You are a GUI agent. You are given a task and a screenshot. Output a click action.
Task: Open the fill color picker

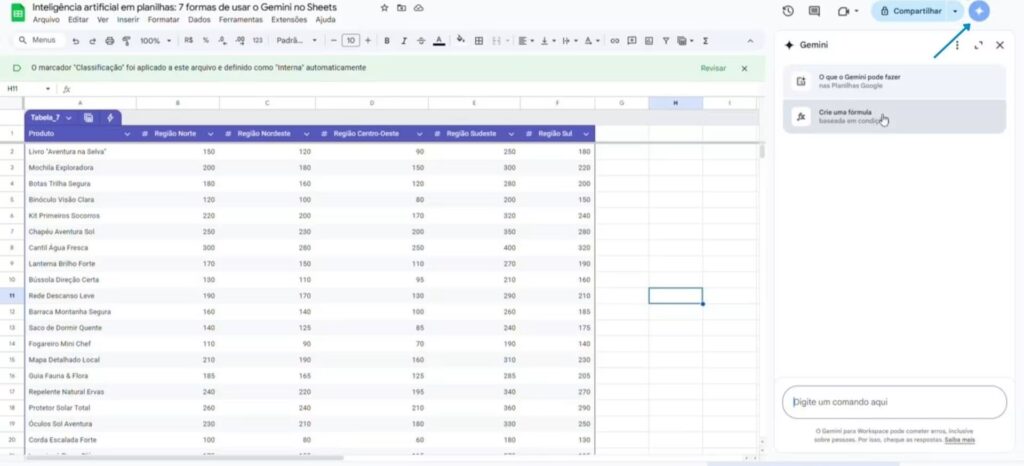click(460, 40)
